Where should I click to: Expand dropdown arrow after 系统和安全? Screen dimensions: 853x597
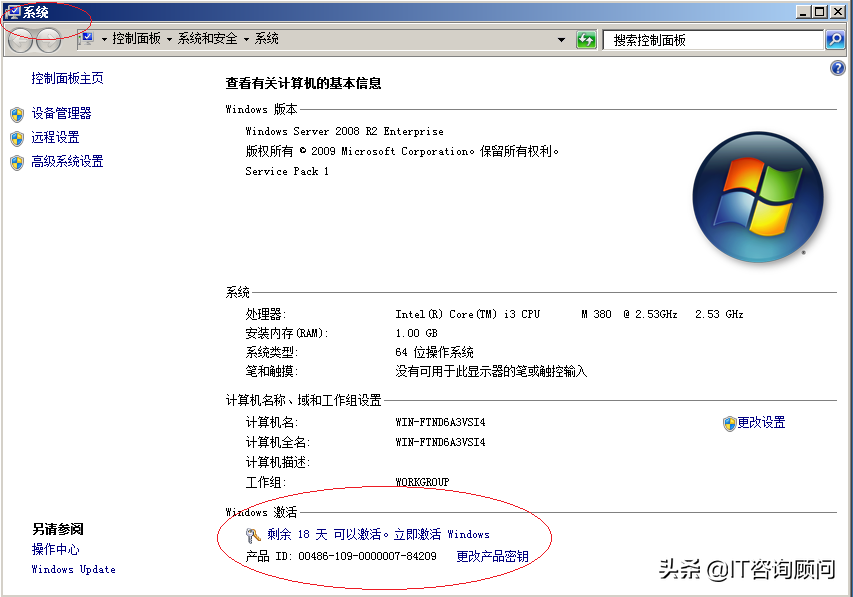click(x=246, y=39)
